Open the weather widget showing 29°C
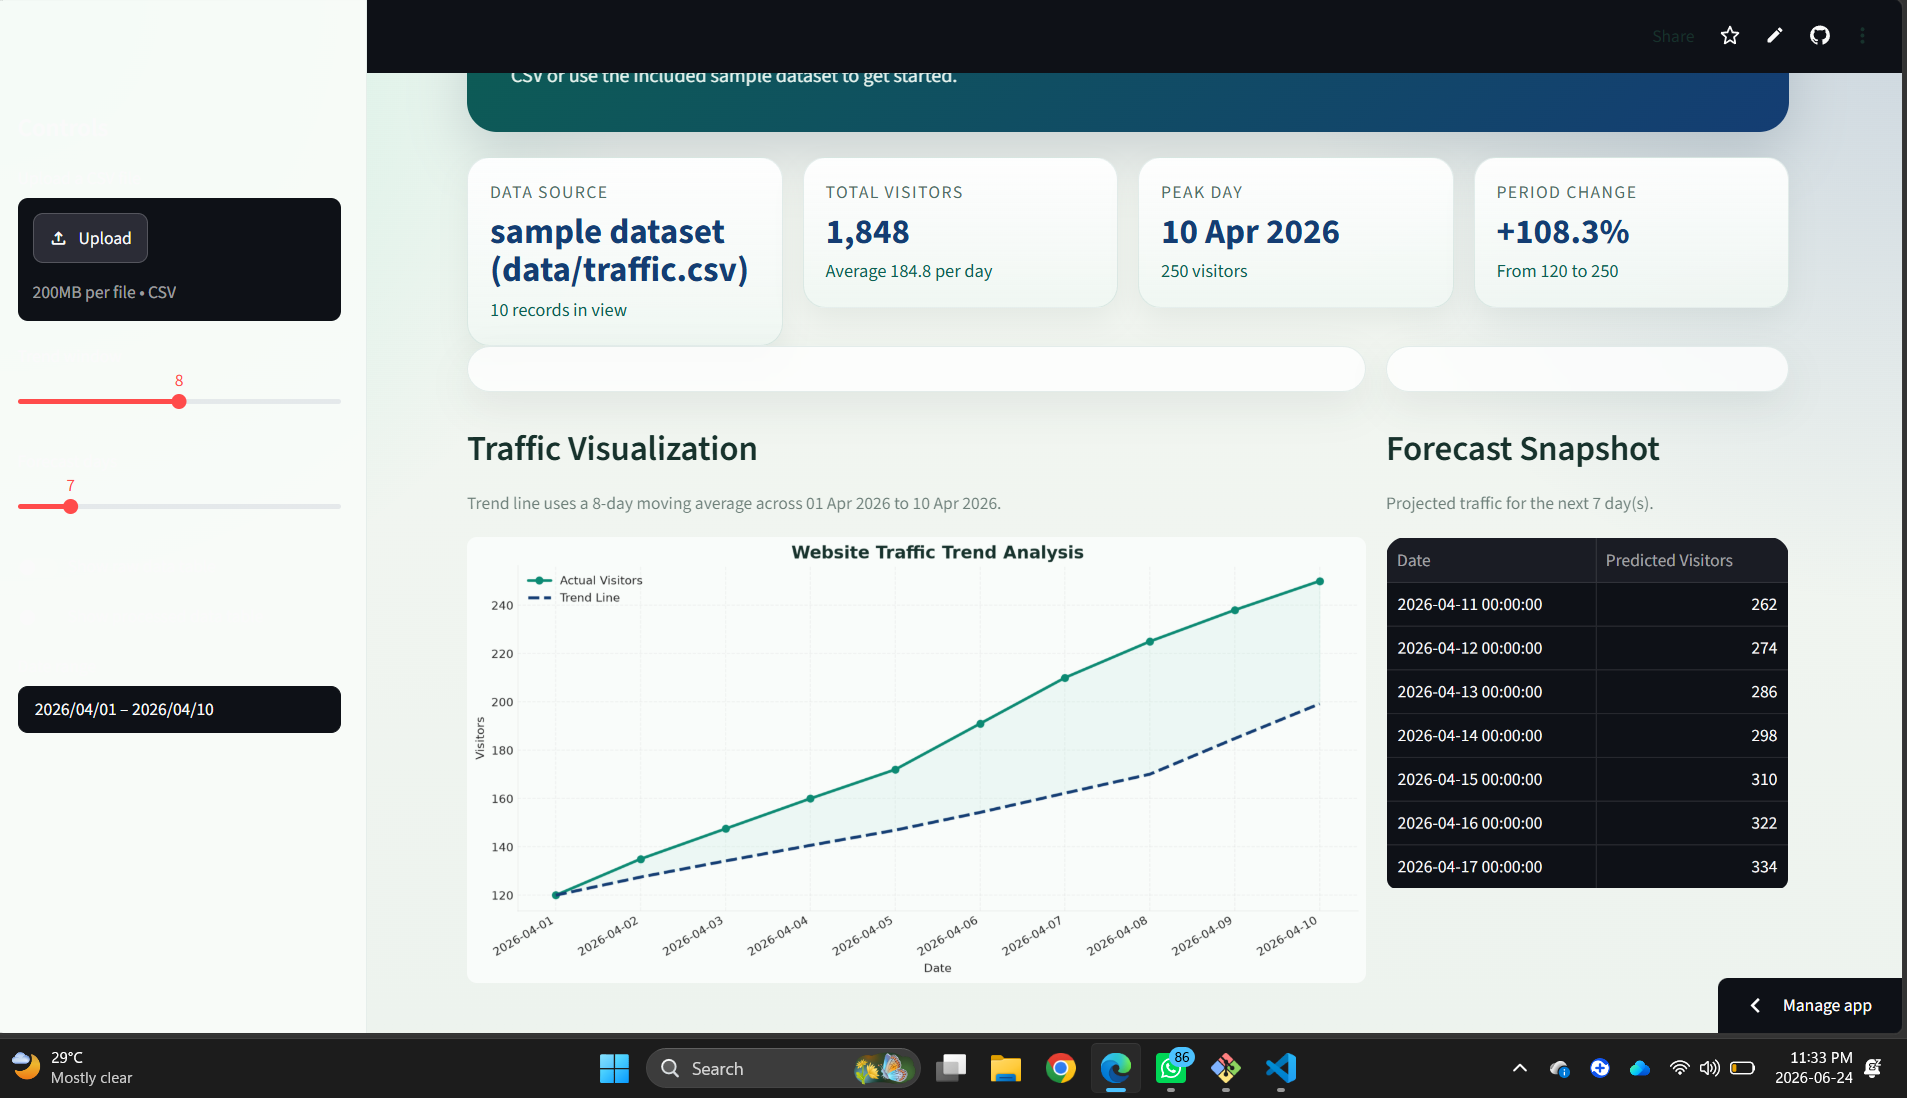 click(72, 1068)
